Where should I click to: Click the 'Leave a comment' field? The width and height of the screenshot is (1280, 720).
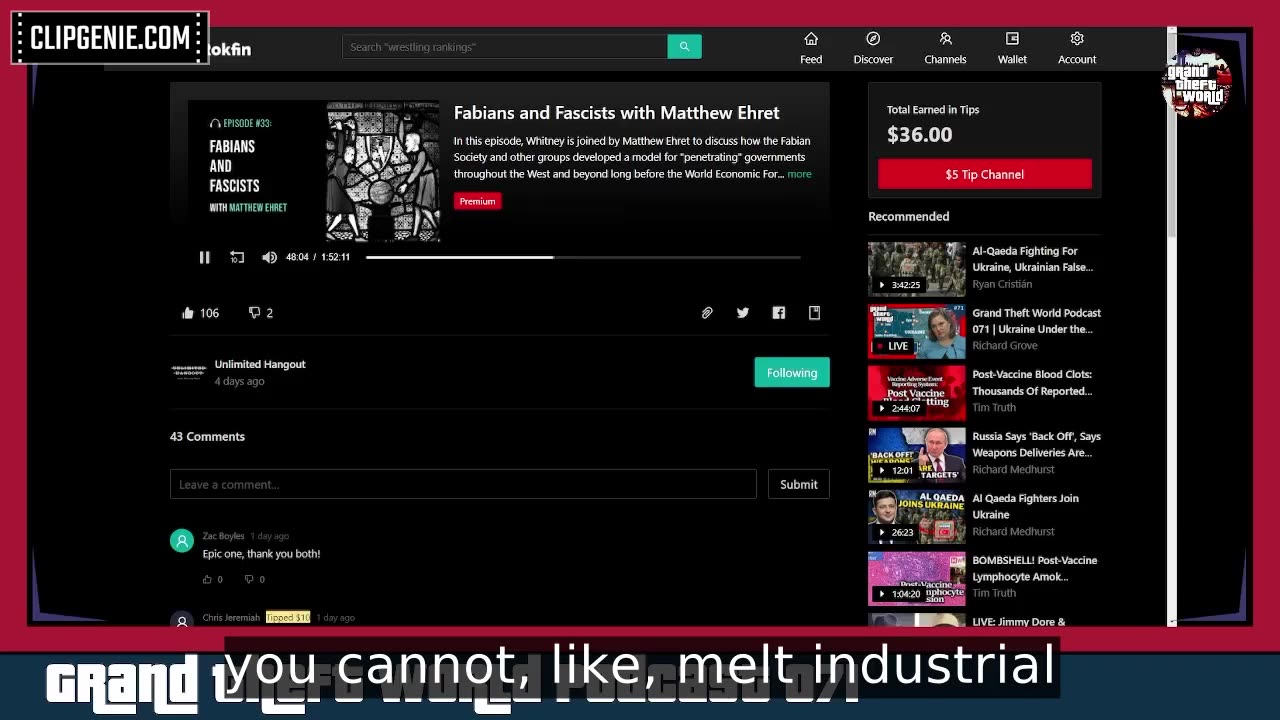pos(463,484)
